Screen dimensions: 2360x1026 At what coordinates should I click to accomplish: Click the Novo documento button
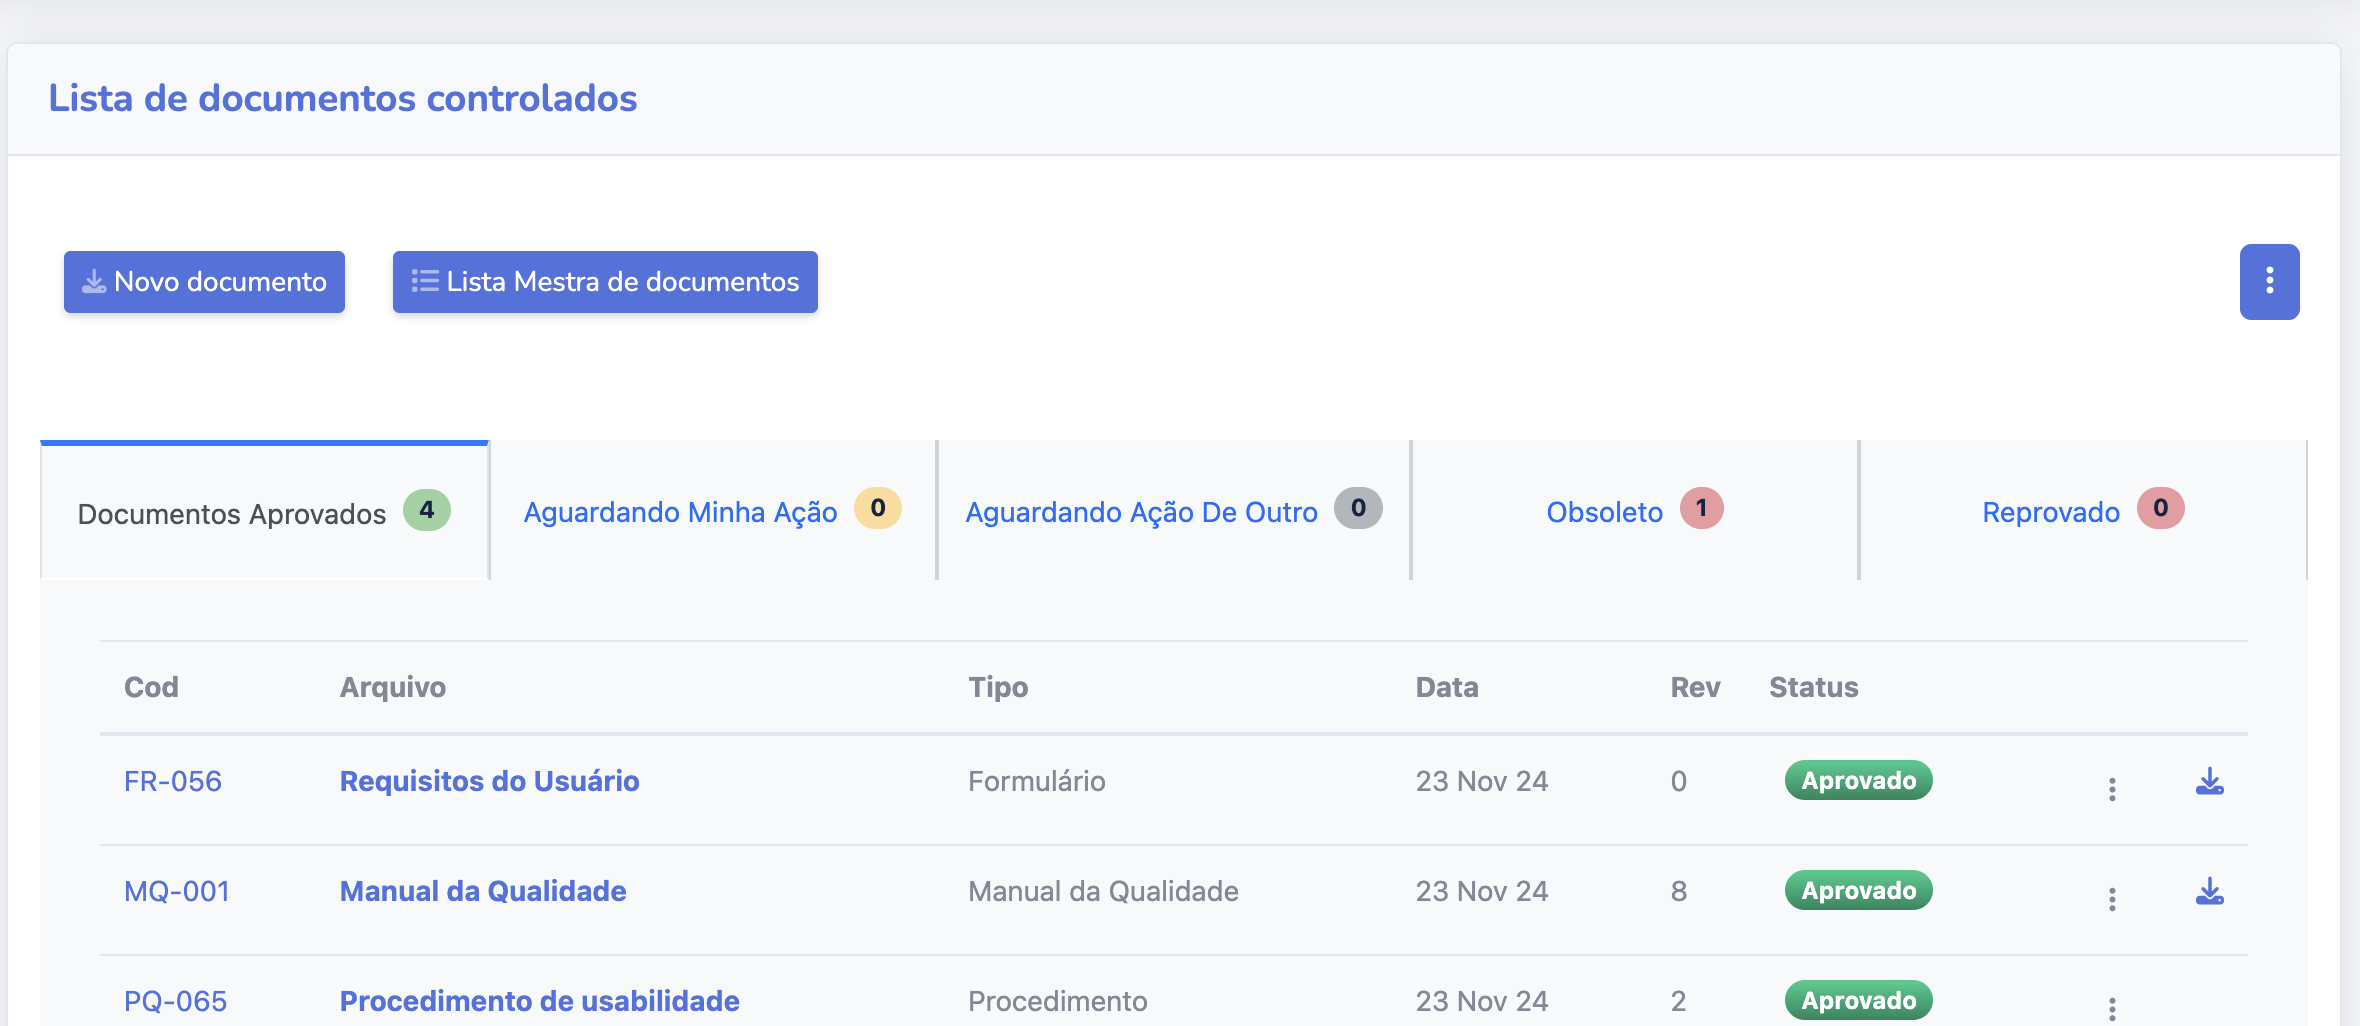click(x=204, y=282)
